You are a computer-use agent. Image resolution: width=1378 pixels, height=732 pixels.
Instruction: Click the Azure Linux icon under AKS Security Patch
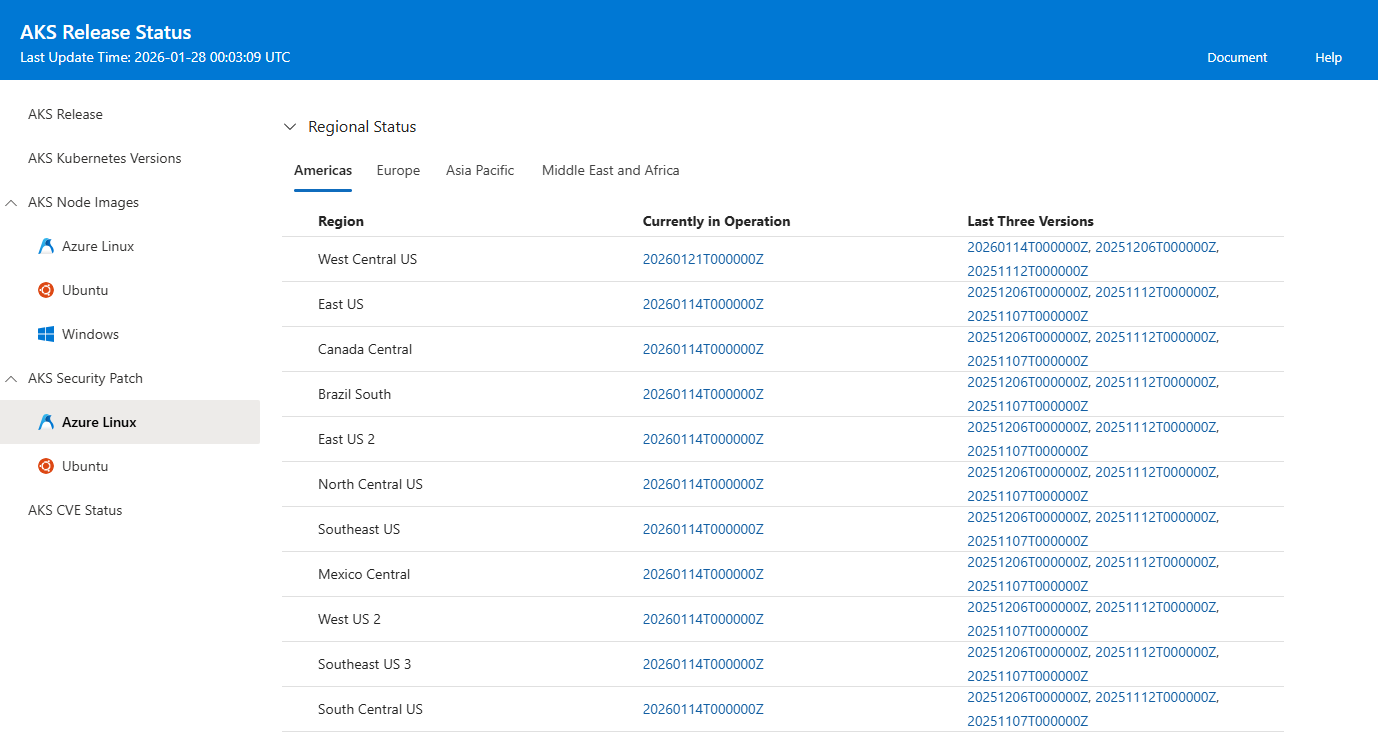coord(45,421)
